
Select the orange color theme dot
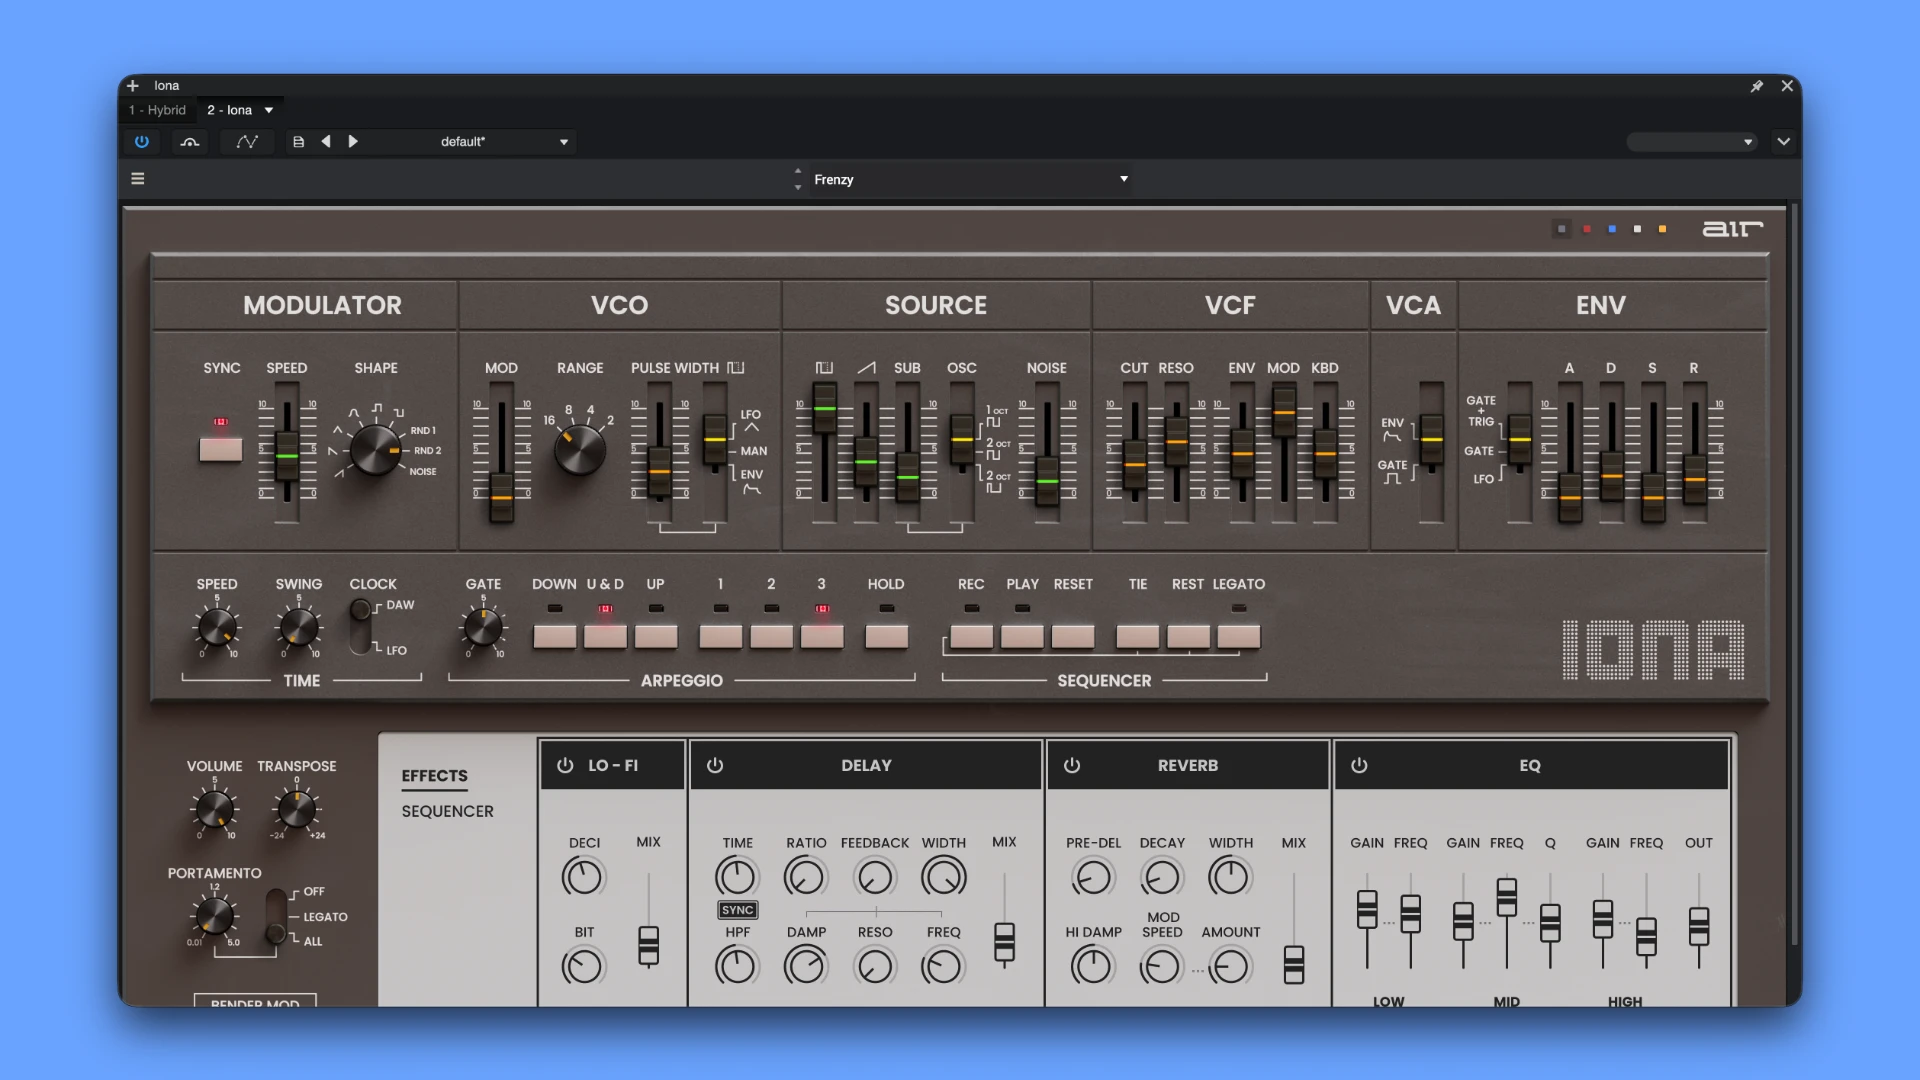(x=1663, y=229)
